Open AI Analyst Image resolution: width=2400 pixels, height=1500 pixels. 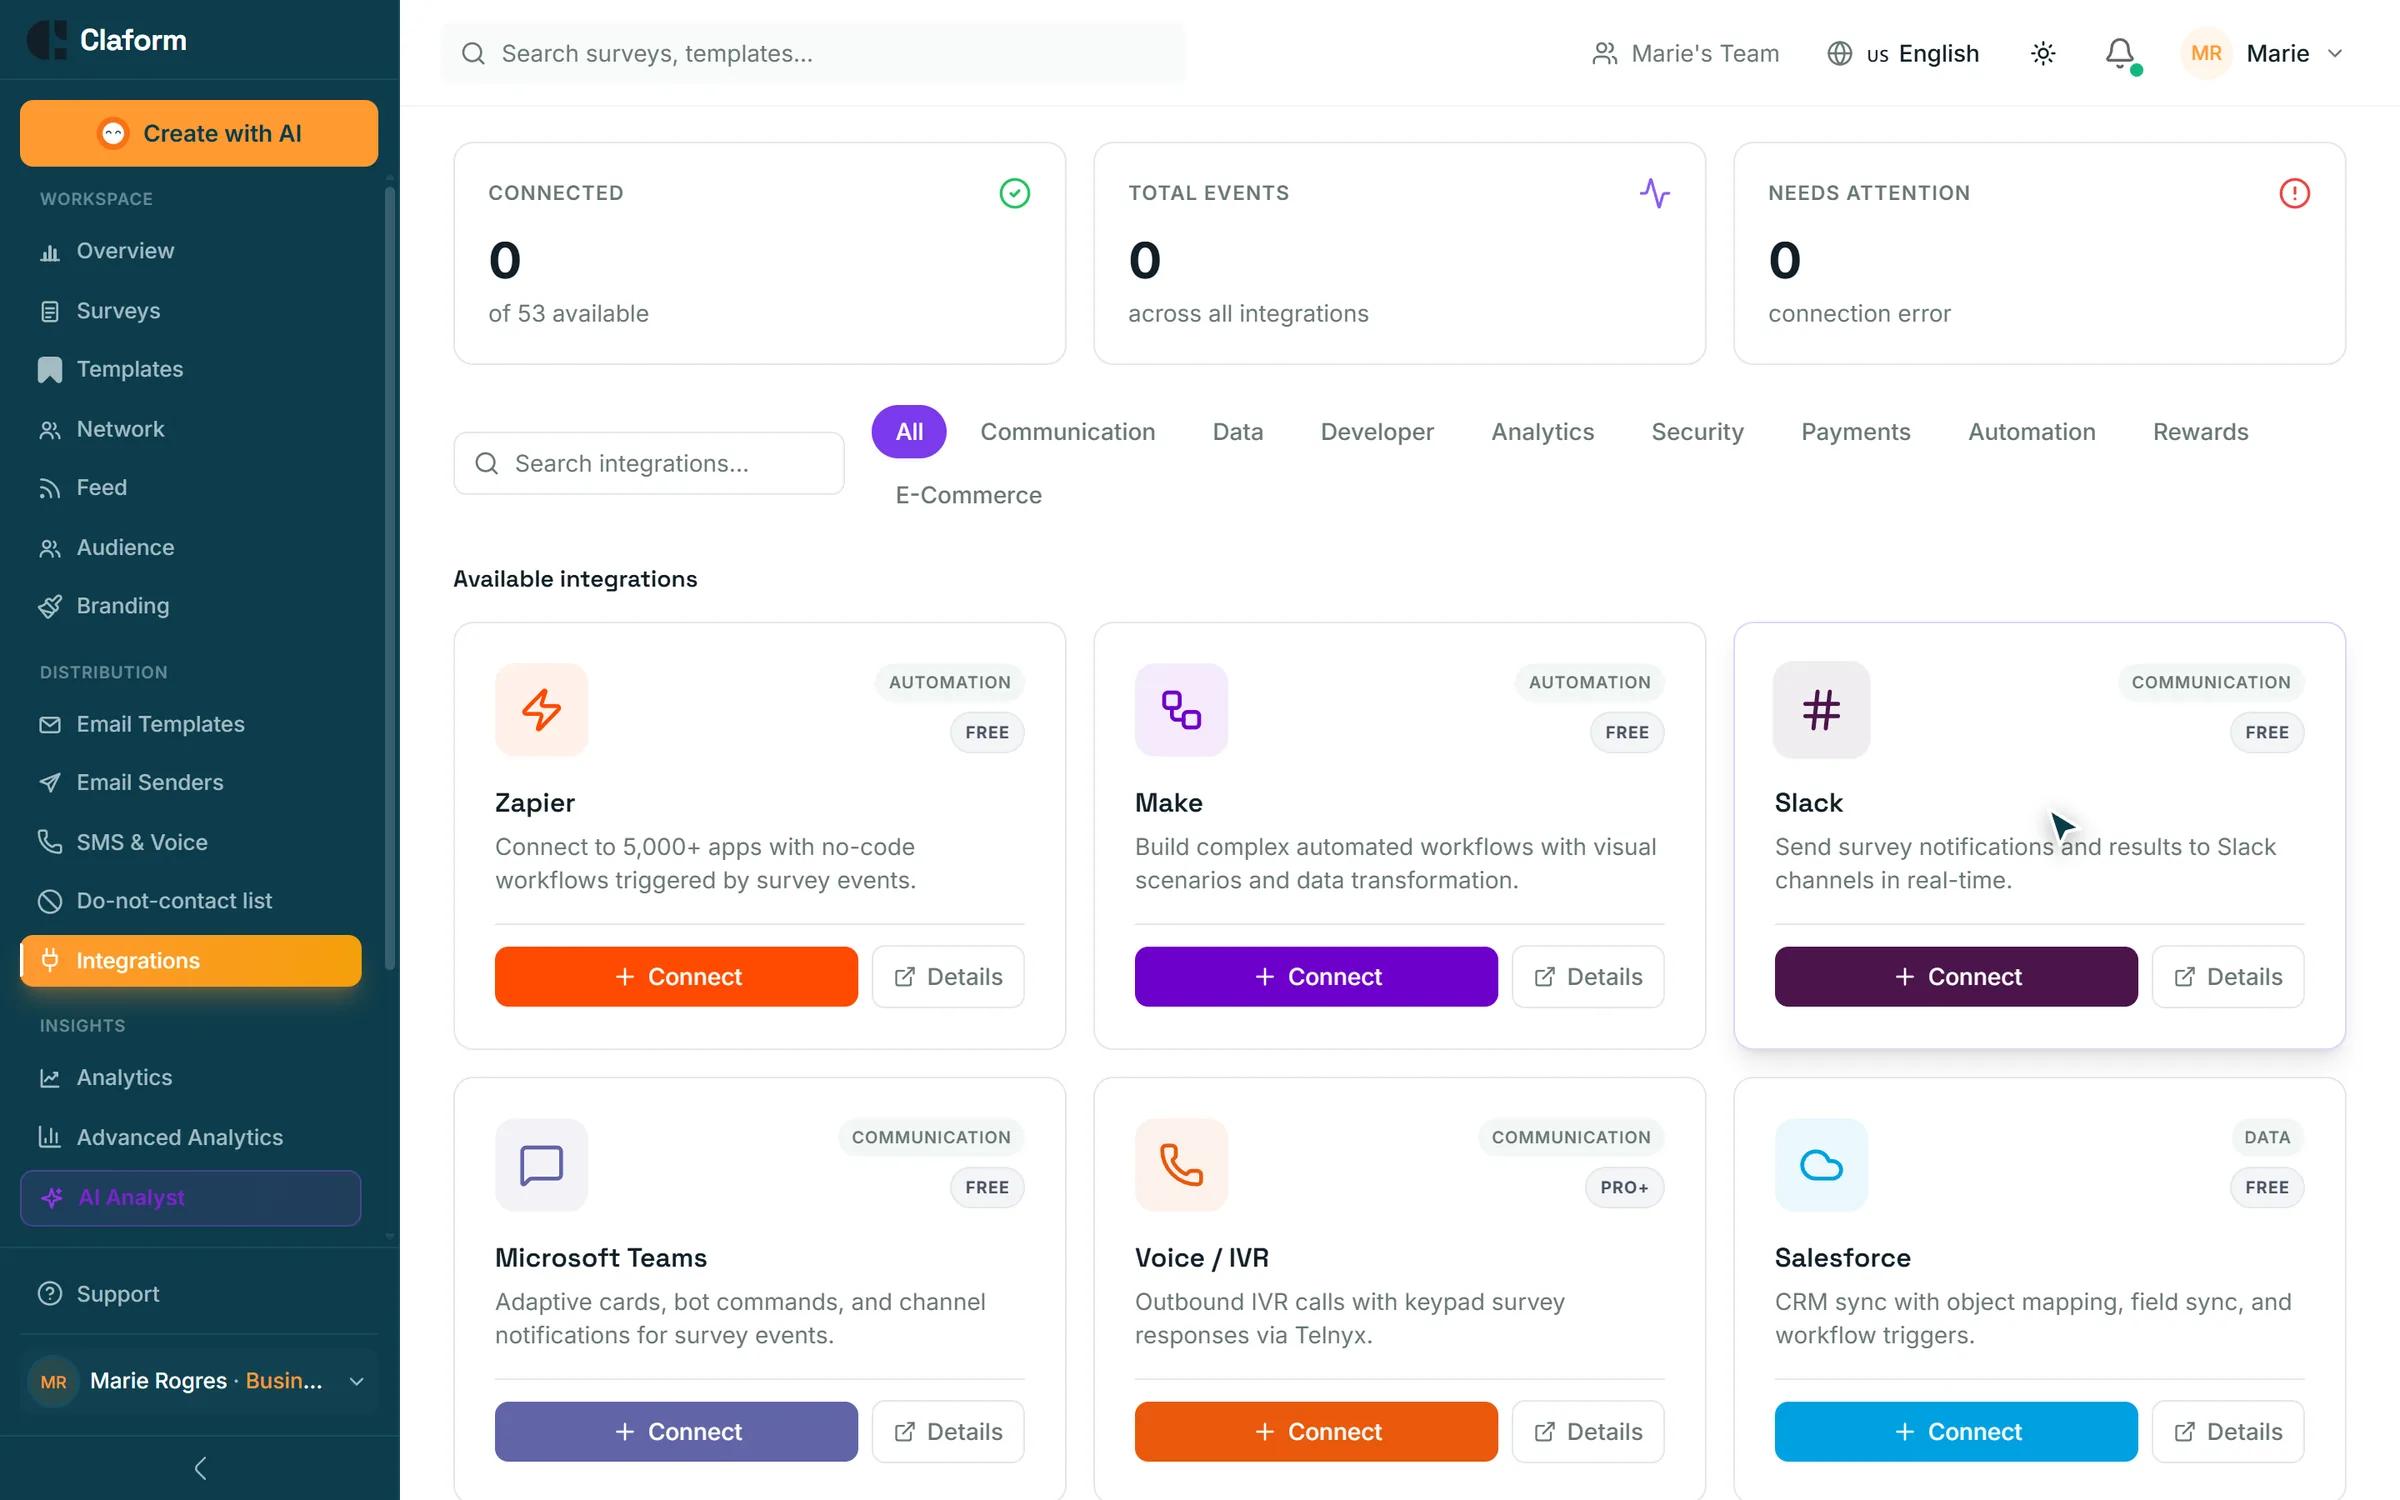tap(190, 1197)
